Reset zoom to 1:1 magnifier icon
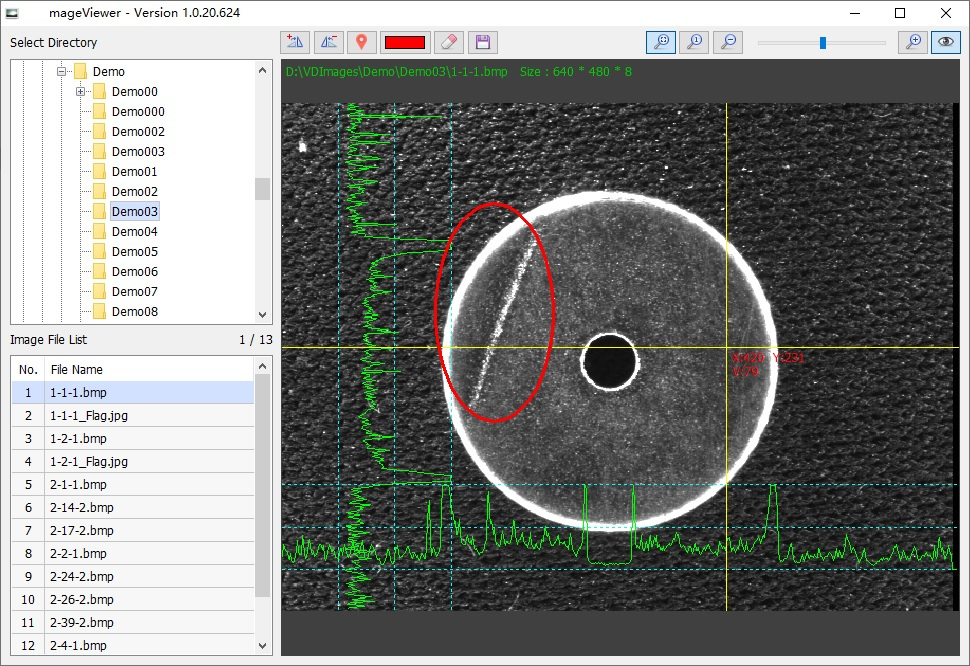Viewport: 970px width, 666px height. [x=695, y=42]
